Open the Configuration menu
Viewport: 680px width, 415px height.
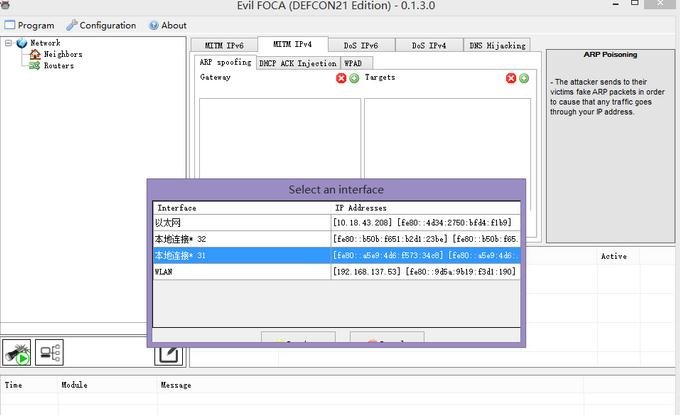(x=101, y=25)
